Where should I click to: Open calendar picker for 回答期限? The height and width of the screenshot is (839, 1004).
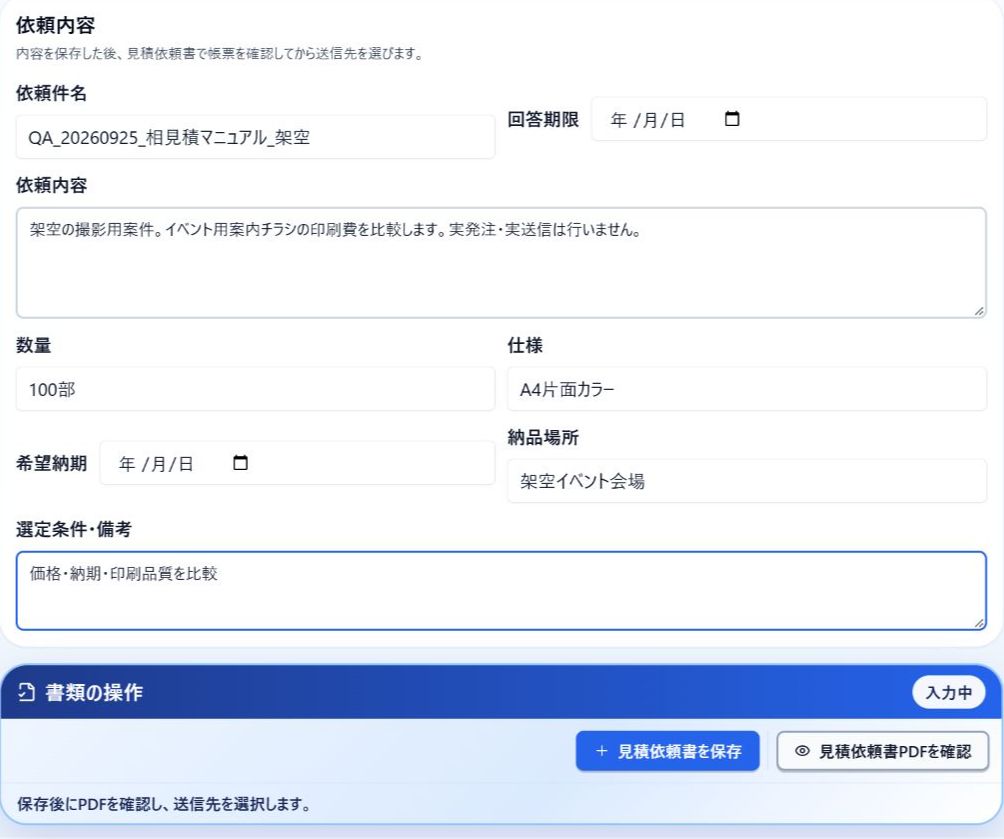(x=732, y=119)
